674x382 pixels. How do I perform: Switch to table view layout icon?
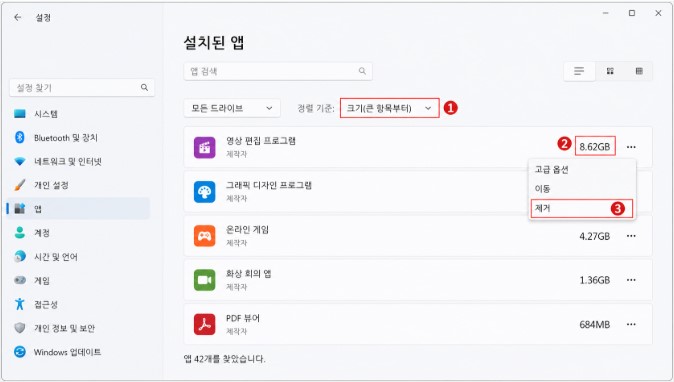pos(639,71)
